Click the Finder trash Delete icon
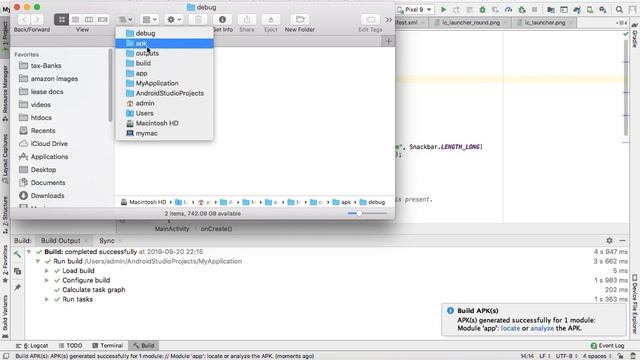Viewport: 640px width, 360px height. pyautogui.click(x=198, y=19)
